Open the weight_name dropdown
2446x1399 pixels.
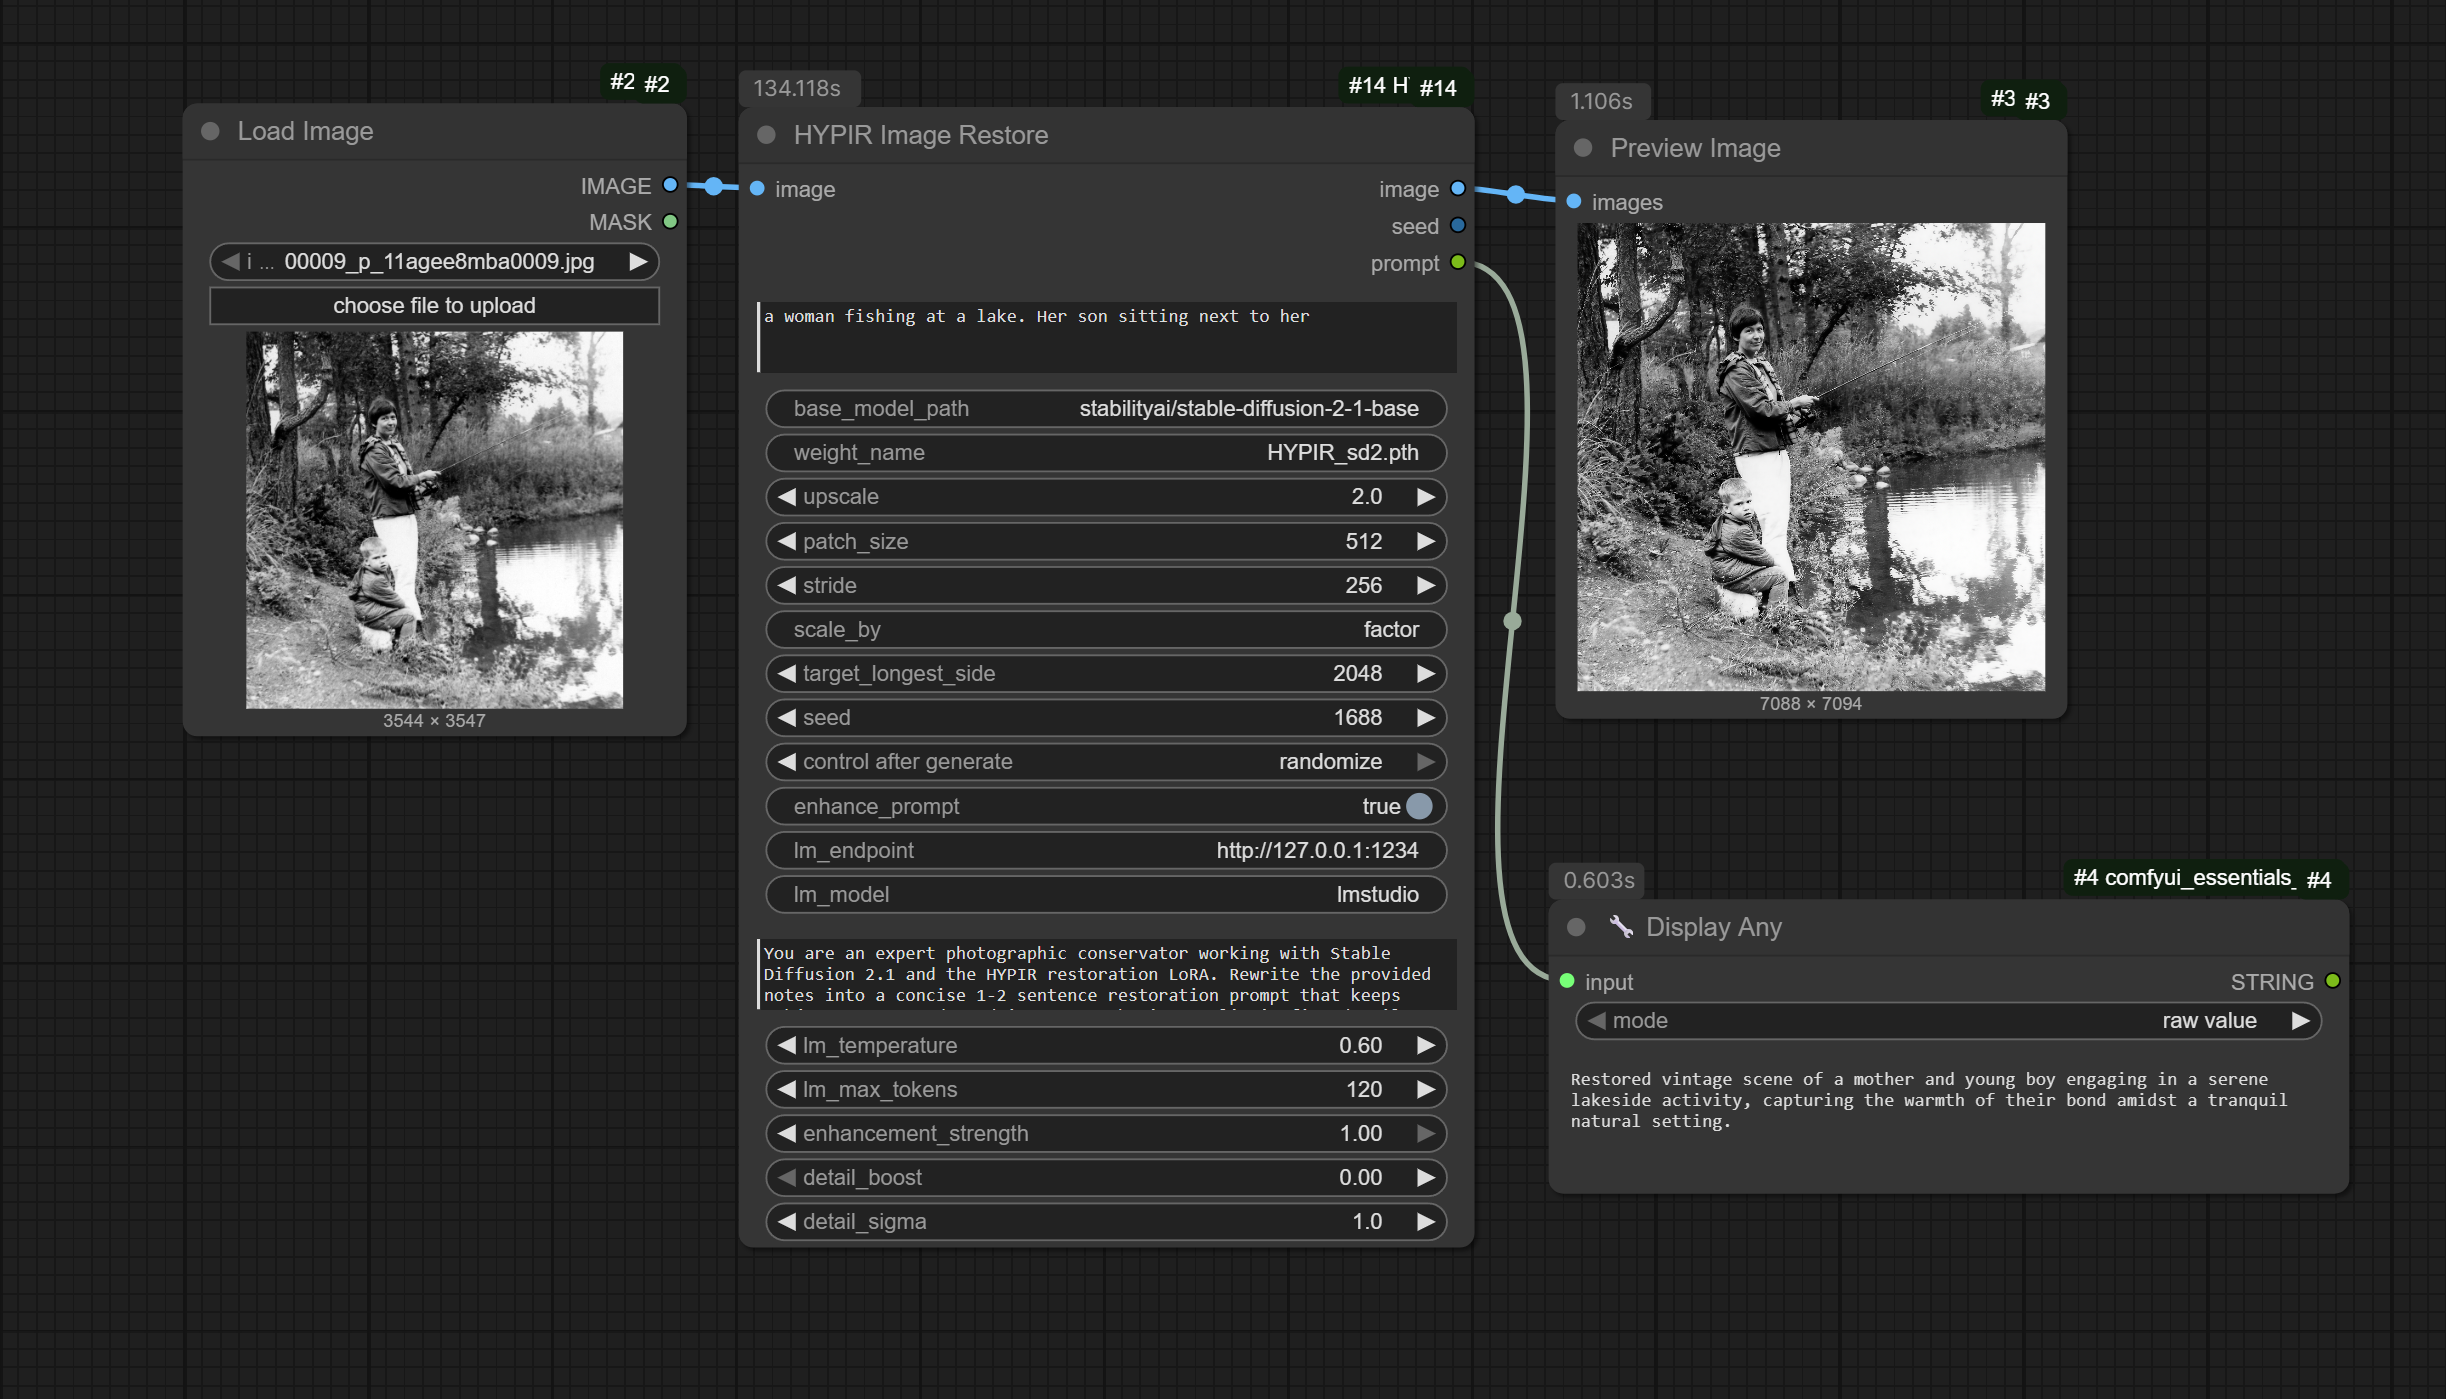tap(1106, 452)
